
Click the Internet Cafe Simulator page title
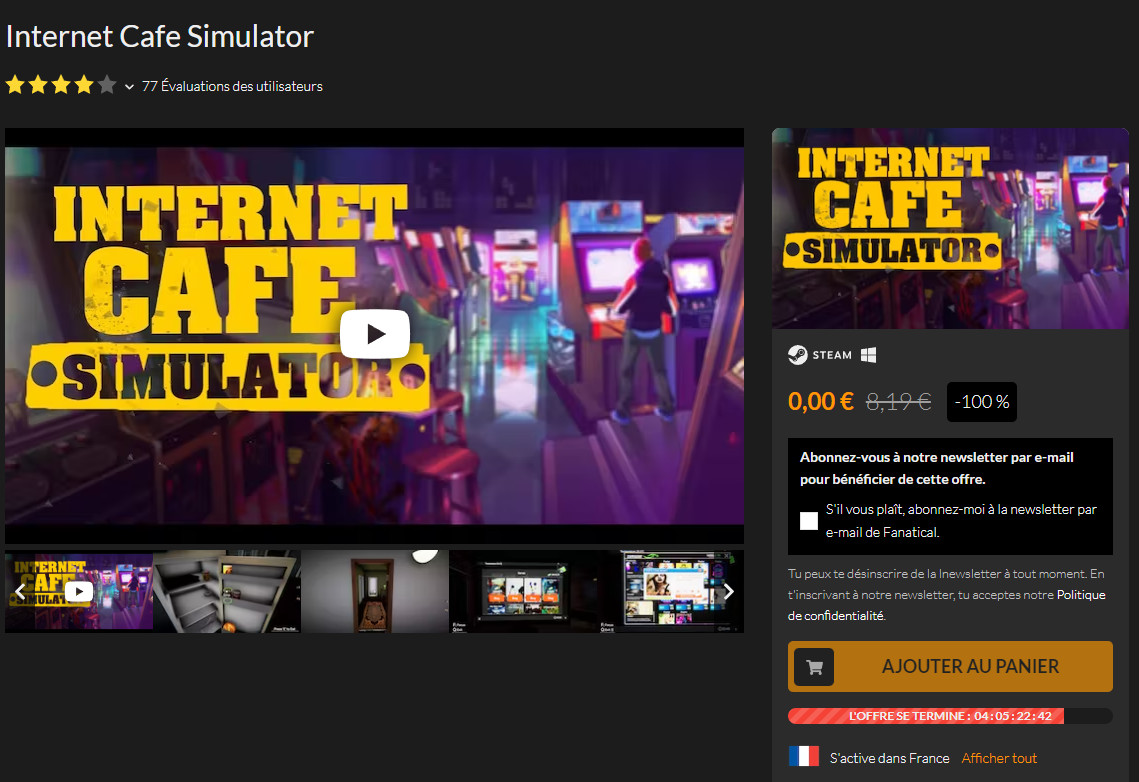pos(159,36)
